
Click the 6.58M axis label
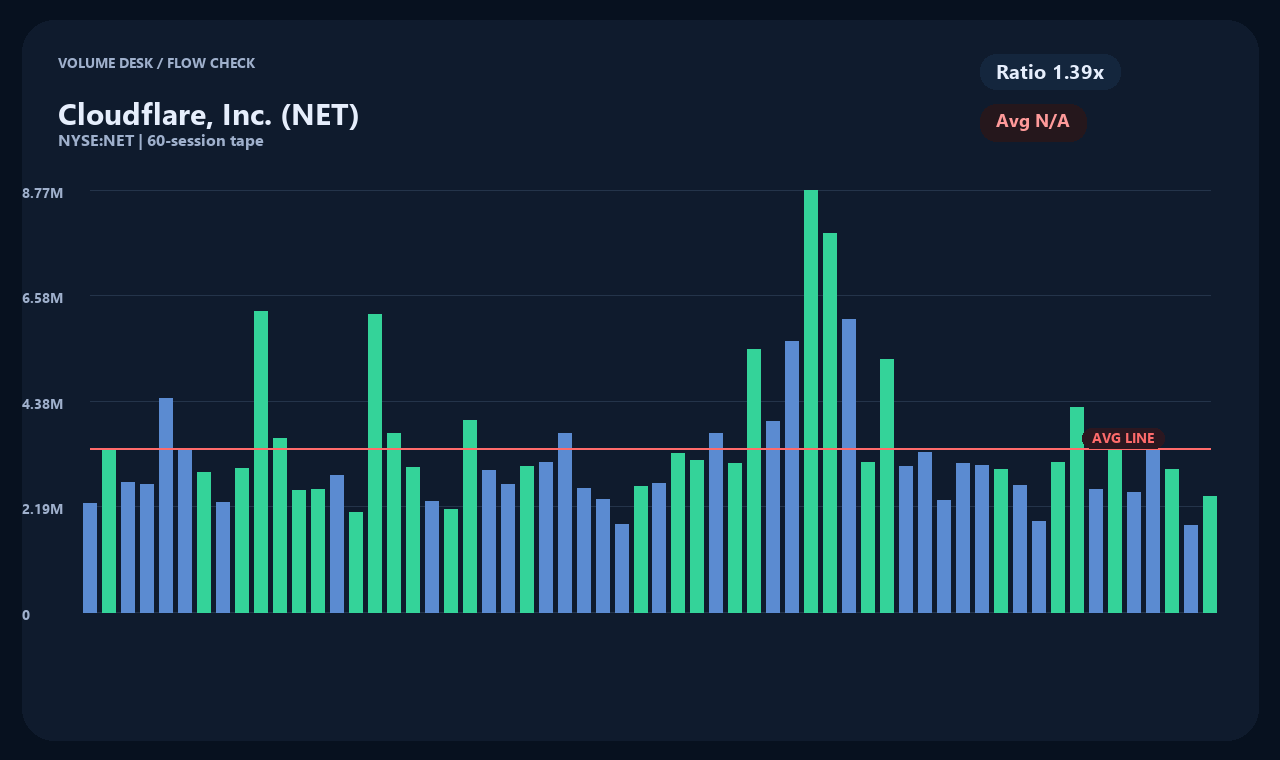(43, 298)
